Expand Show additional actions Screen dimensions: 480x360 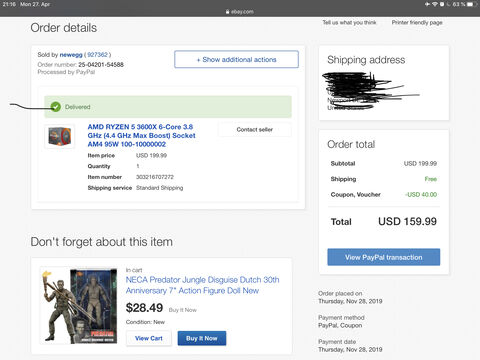click(x=236, y=59)
